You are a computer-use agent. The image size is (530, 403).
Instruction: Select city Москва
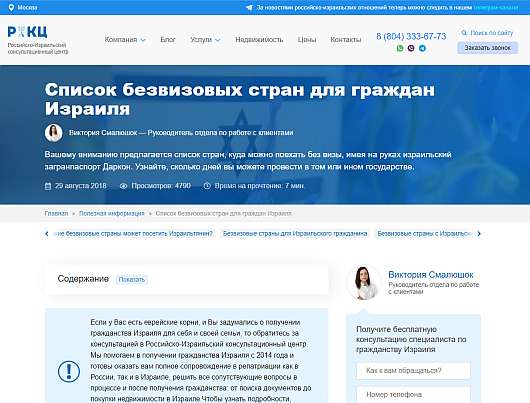[x=27, y=7]
